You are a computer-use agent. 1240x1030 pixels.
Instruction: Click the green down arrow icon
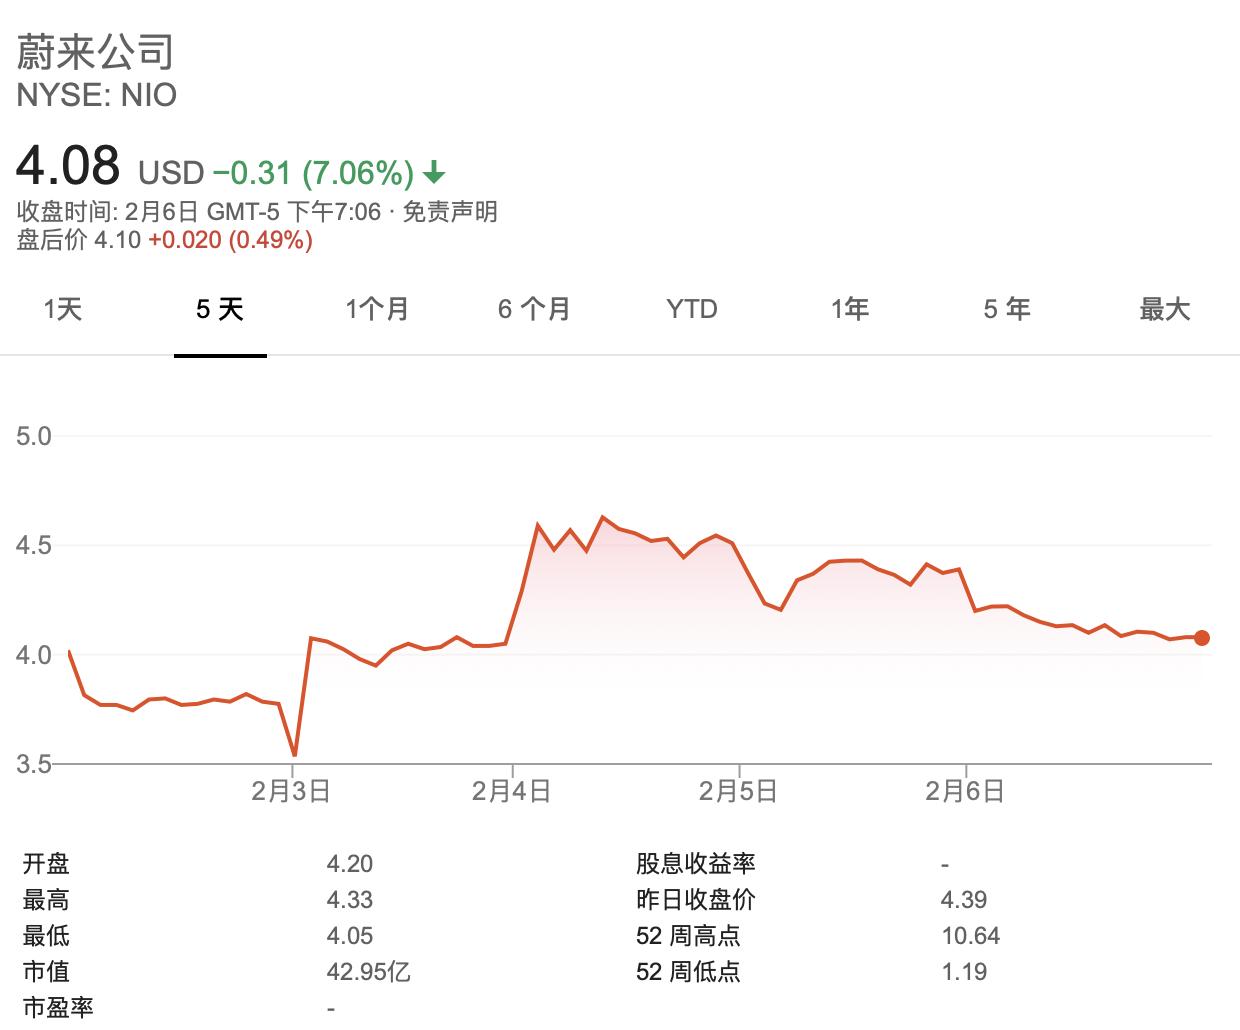(x=434, y=174)
